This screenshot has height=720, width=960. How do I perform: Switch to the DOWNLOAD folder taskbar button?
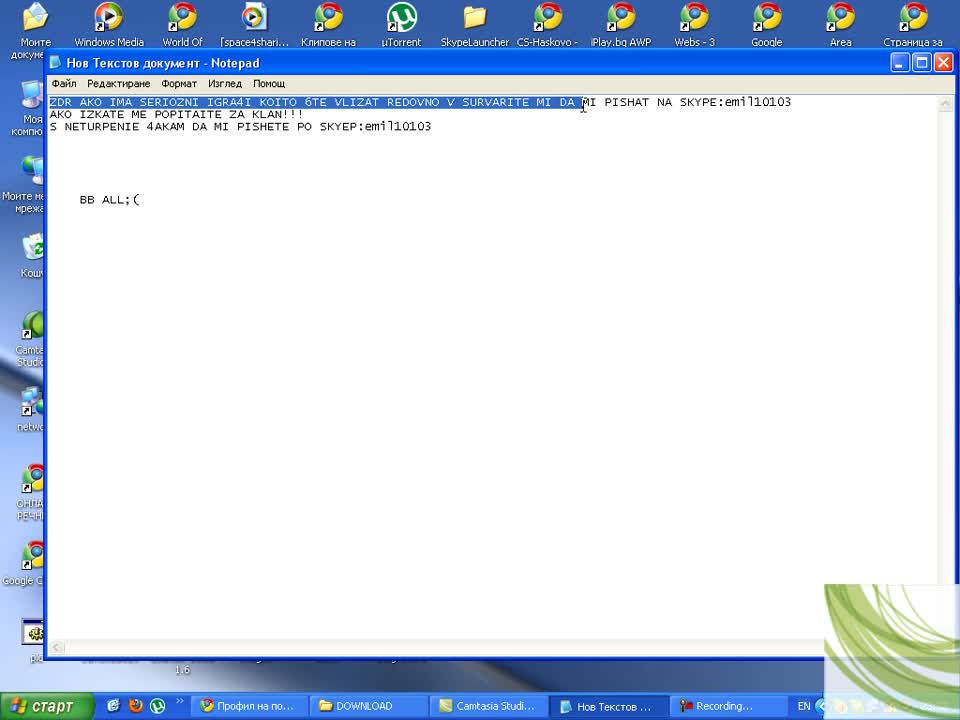[x=368, y=706]
